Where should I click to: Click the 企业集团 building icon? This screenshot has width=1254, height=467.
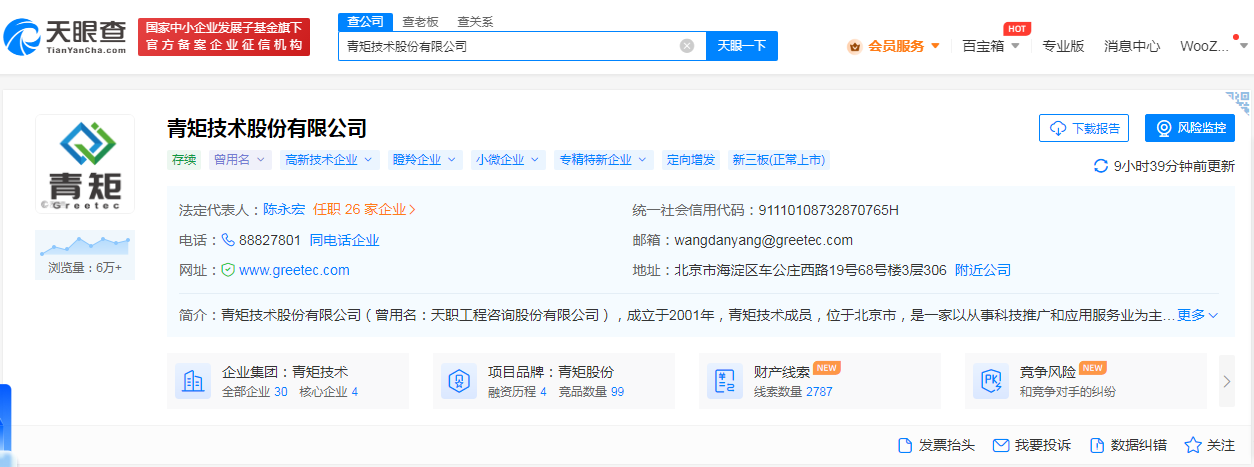click(193, 381)
